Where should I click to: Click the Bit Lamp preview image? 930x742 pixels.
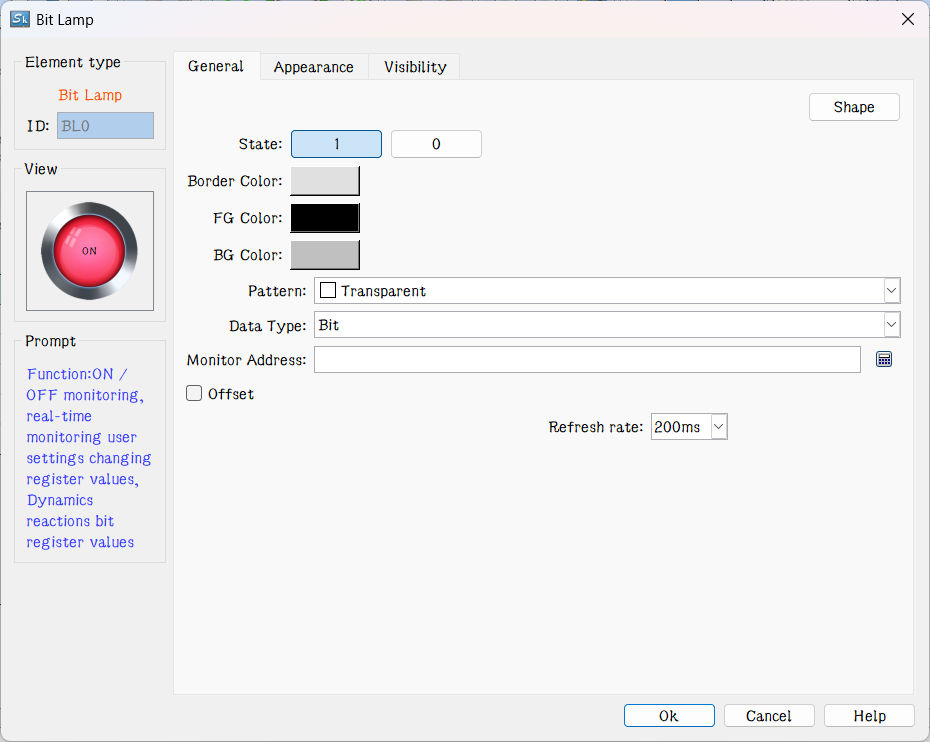(89, 251)
